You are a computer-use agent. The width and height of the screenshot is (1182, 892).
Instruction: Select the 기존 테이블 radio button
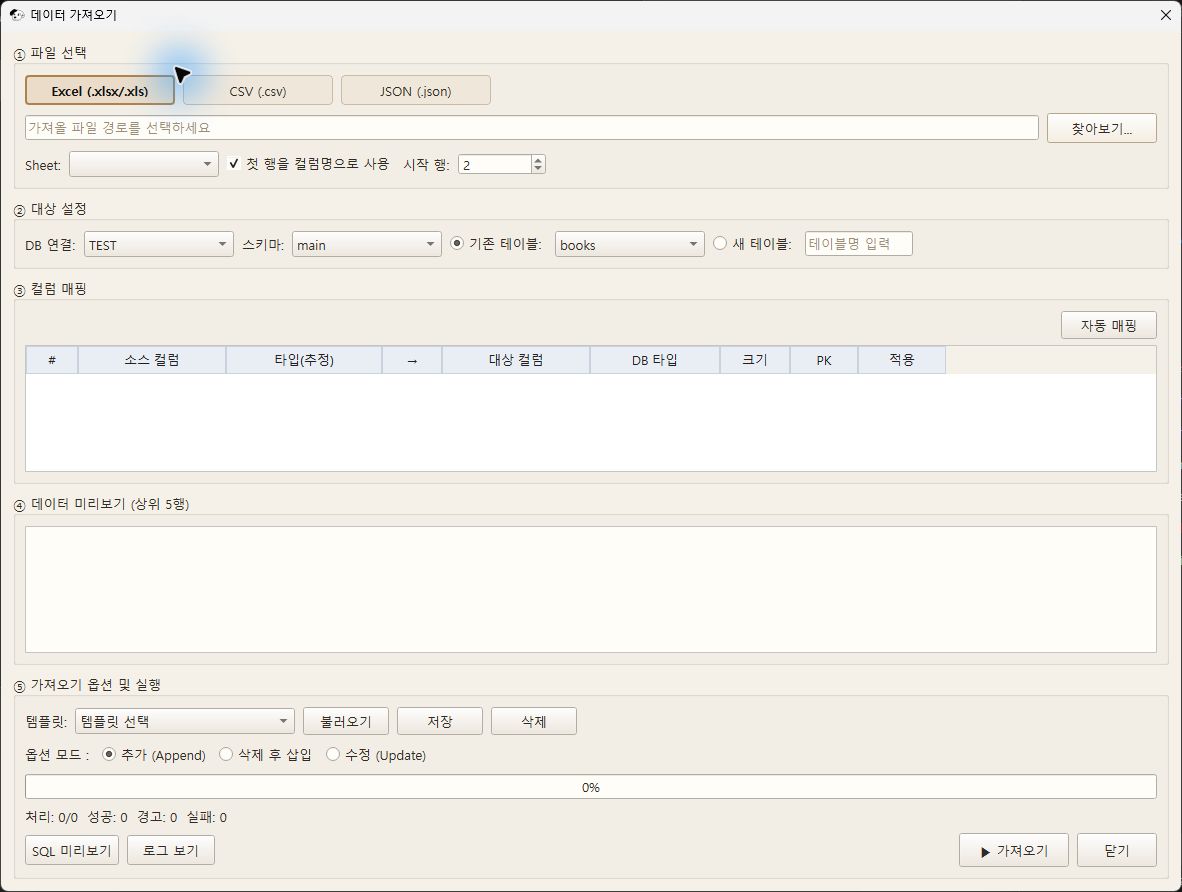(457, 243)
